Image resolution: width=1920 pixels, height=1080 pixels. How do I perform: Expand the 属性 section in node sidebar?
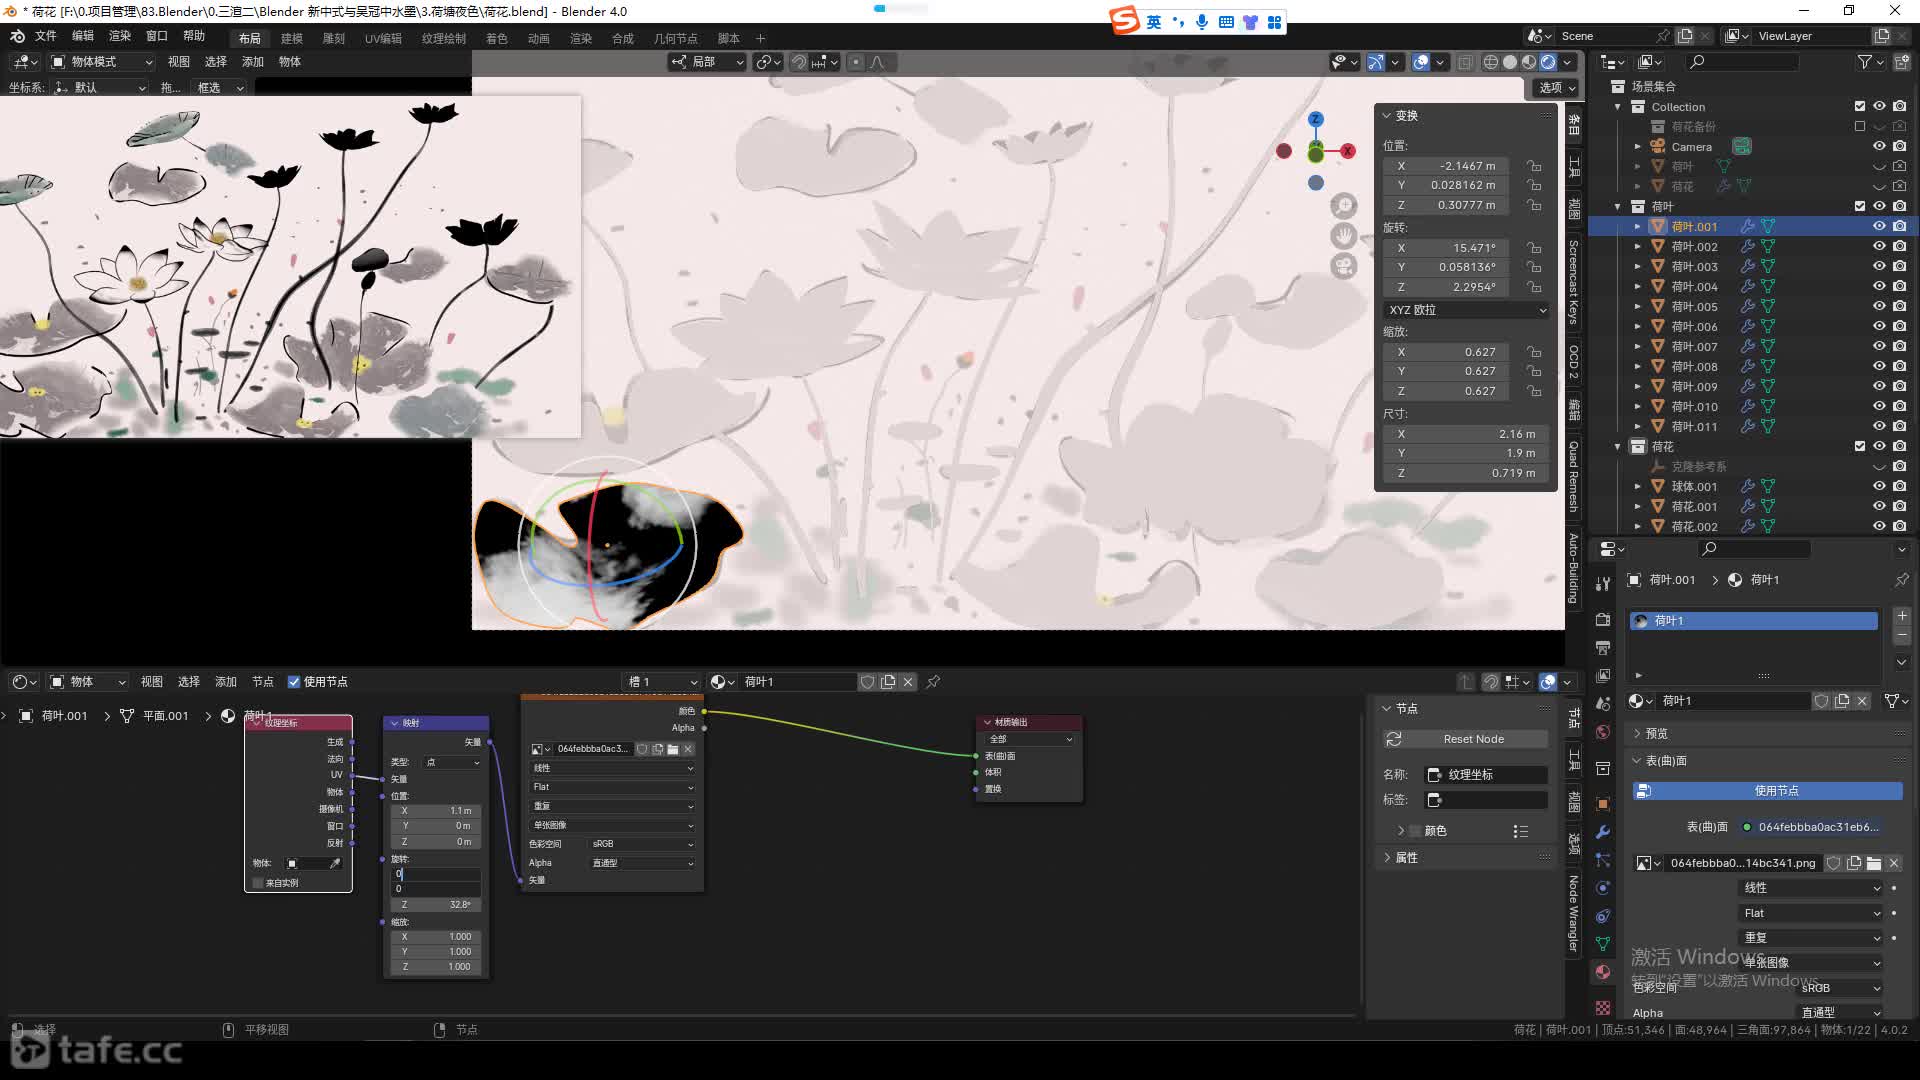pos(1387,858)
